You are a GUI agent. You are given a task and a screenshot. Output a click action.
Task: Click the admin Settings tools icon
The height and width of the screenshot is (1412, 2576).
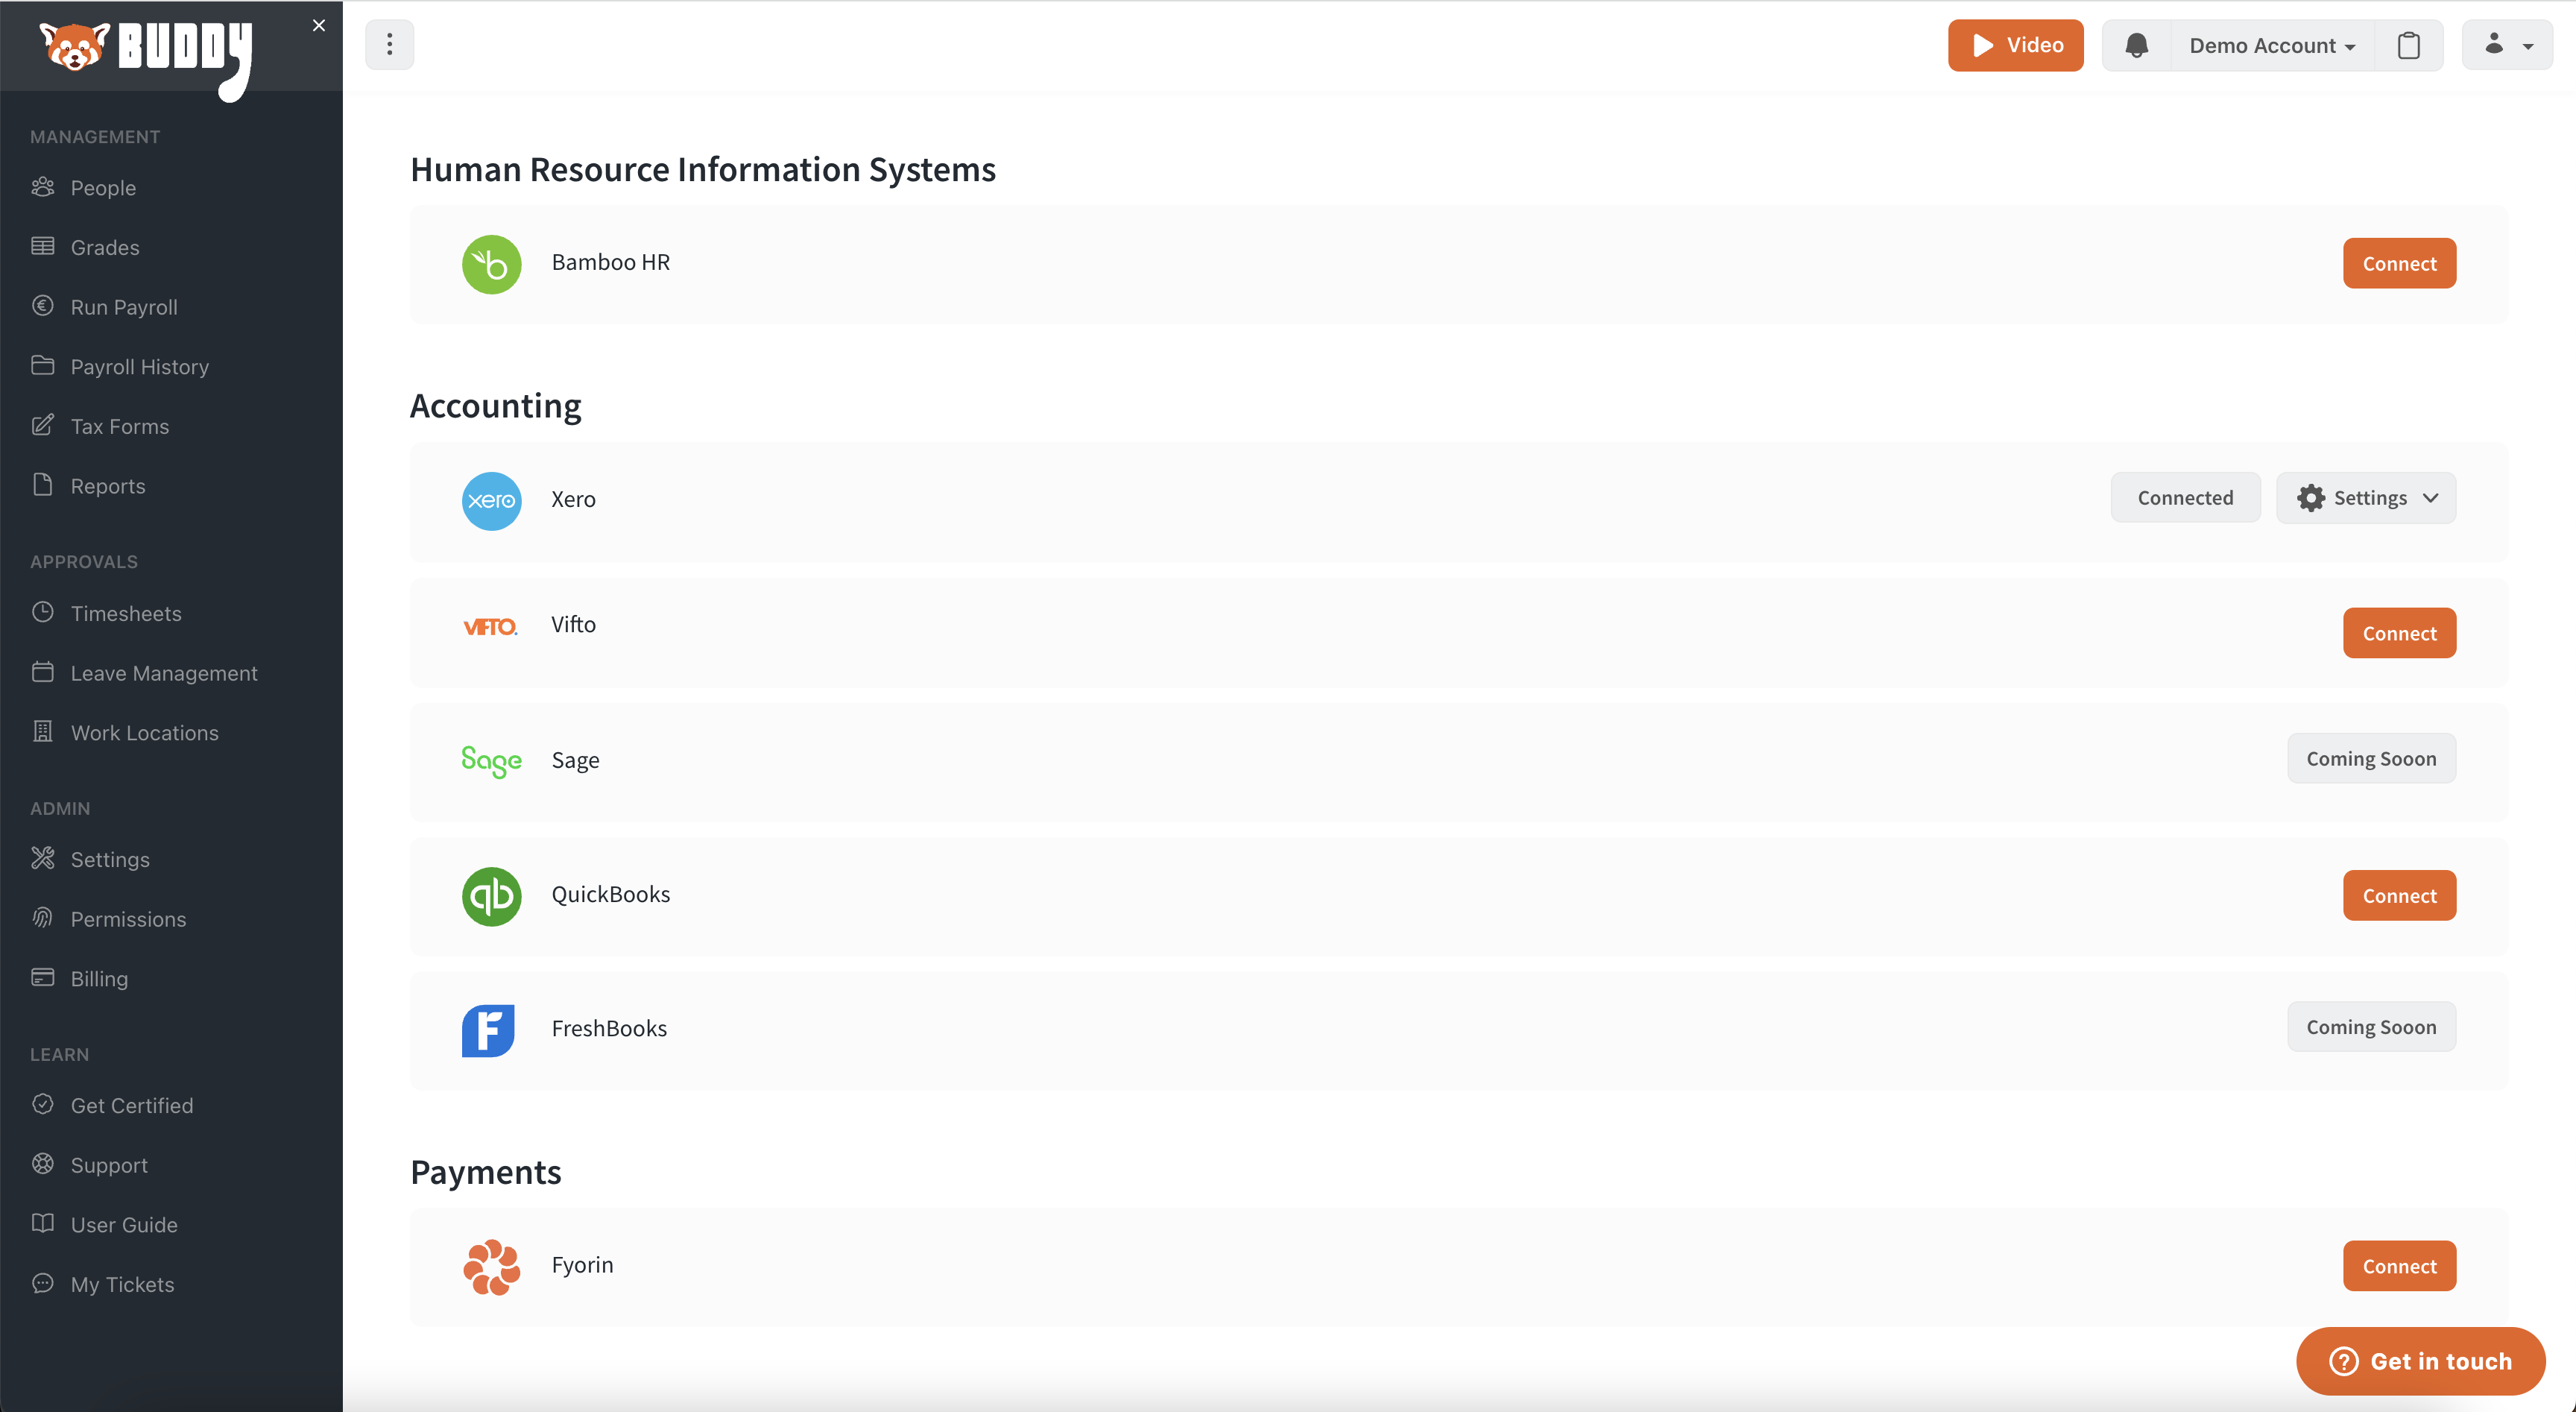point(43,858)
